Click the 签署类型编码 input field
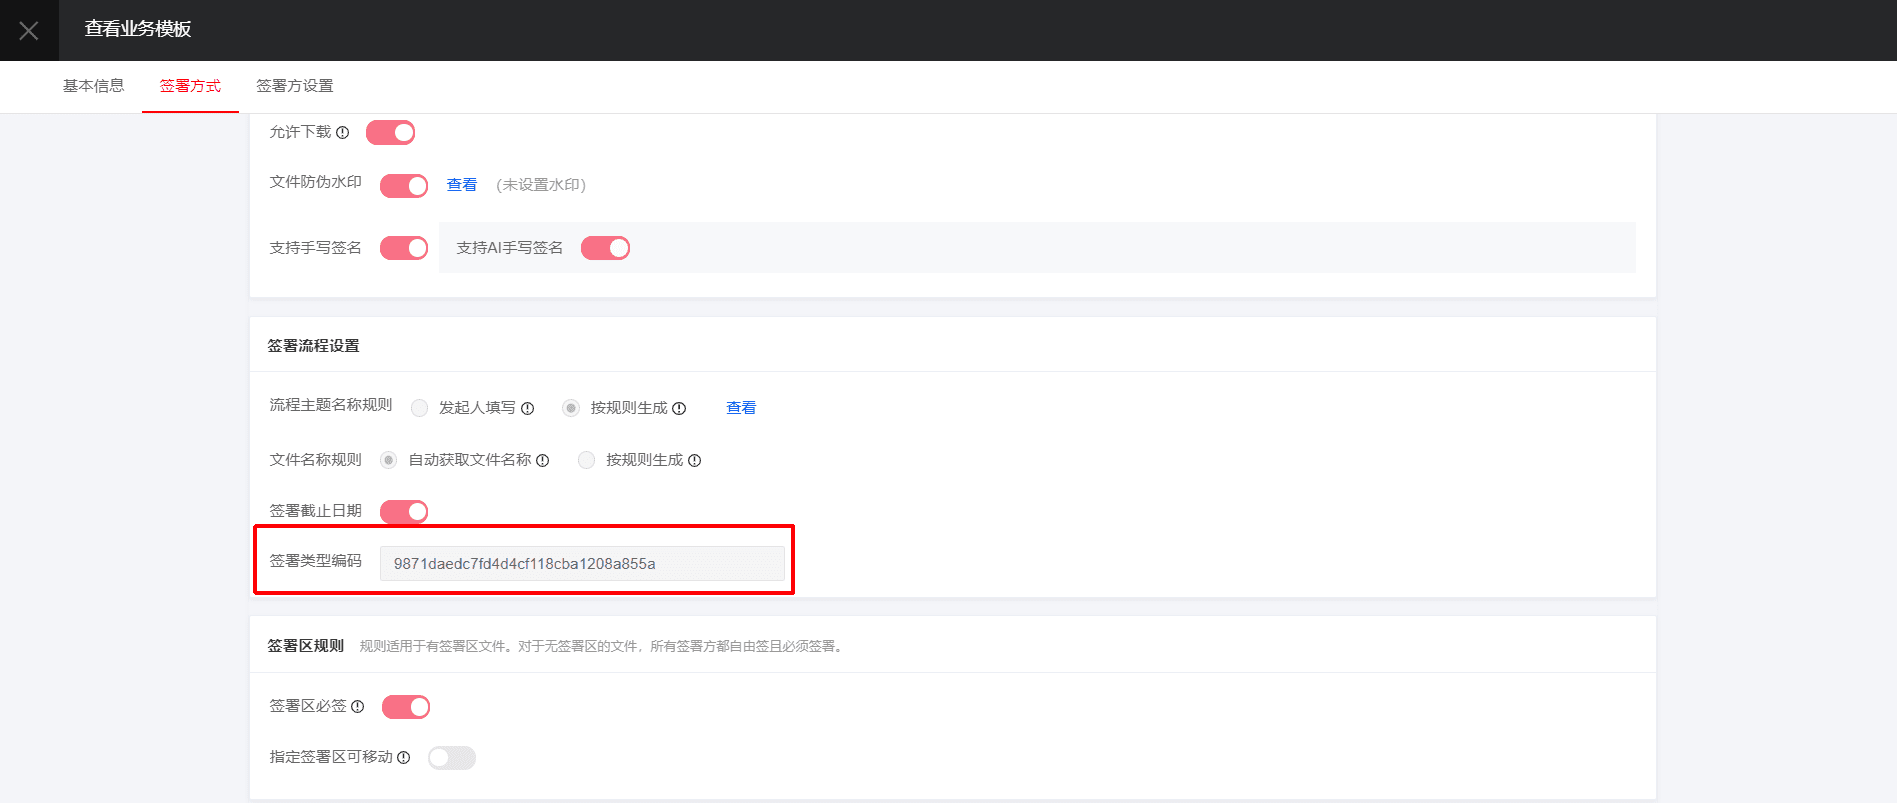 tap(582, 563)
